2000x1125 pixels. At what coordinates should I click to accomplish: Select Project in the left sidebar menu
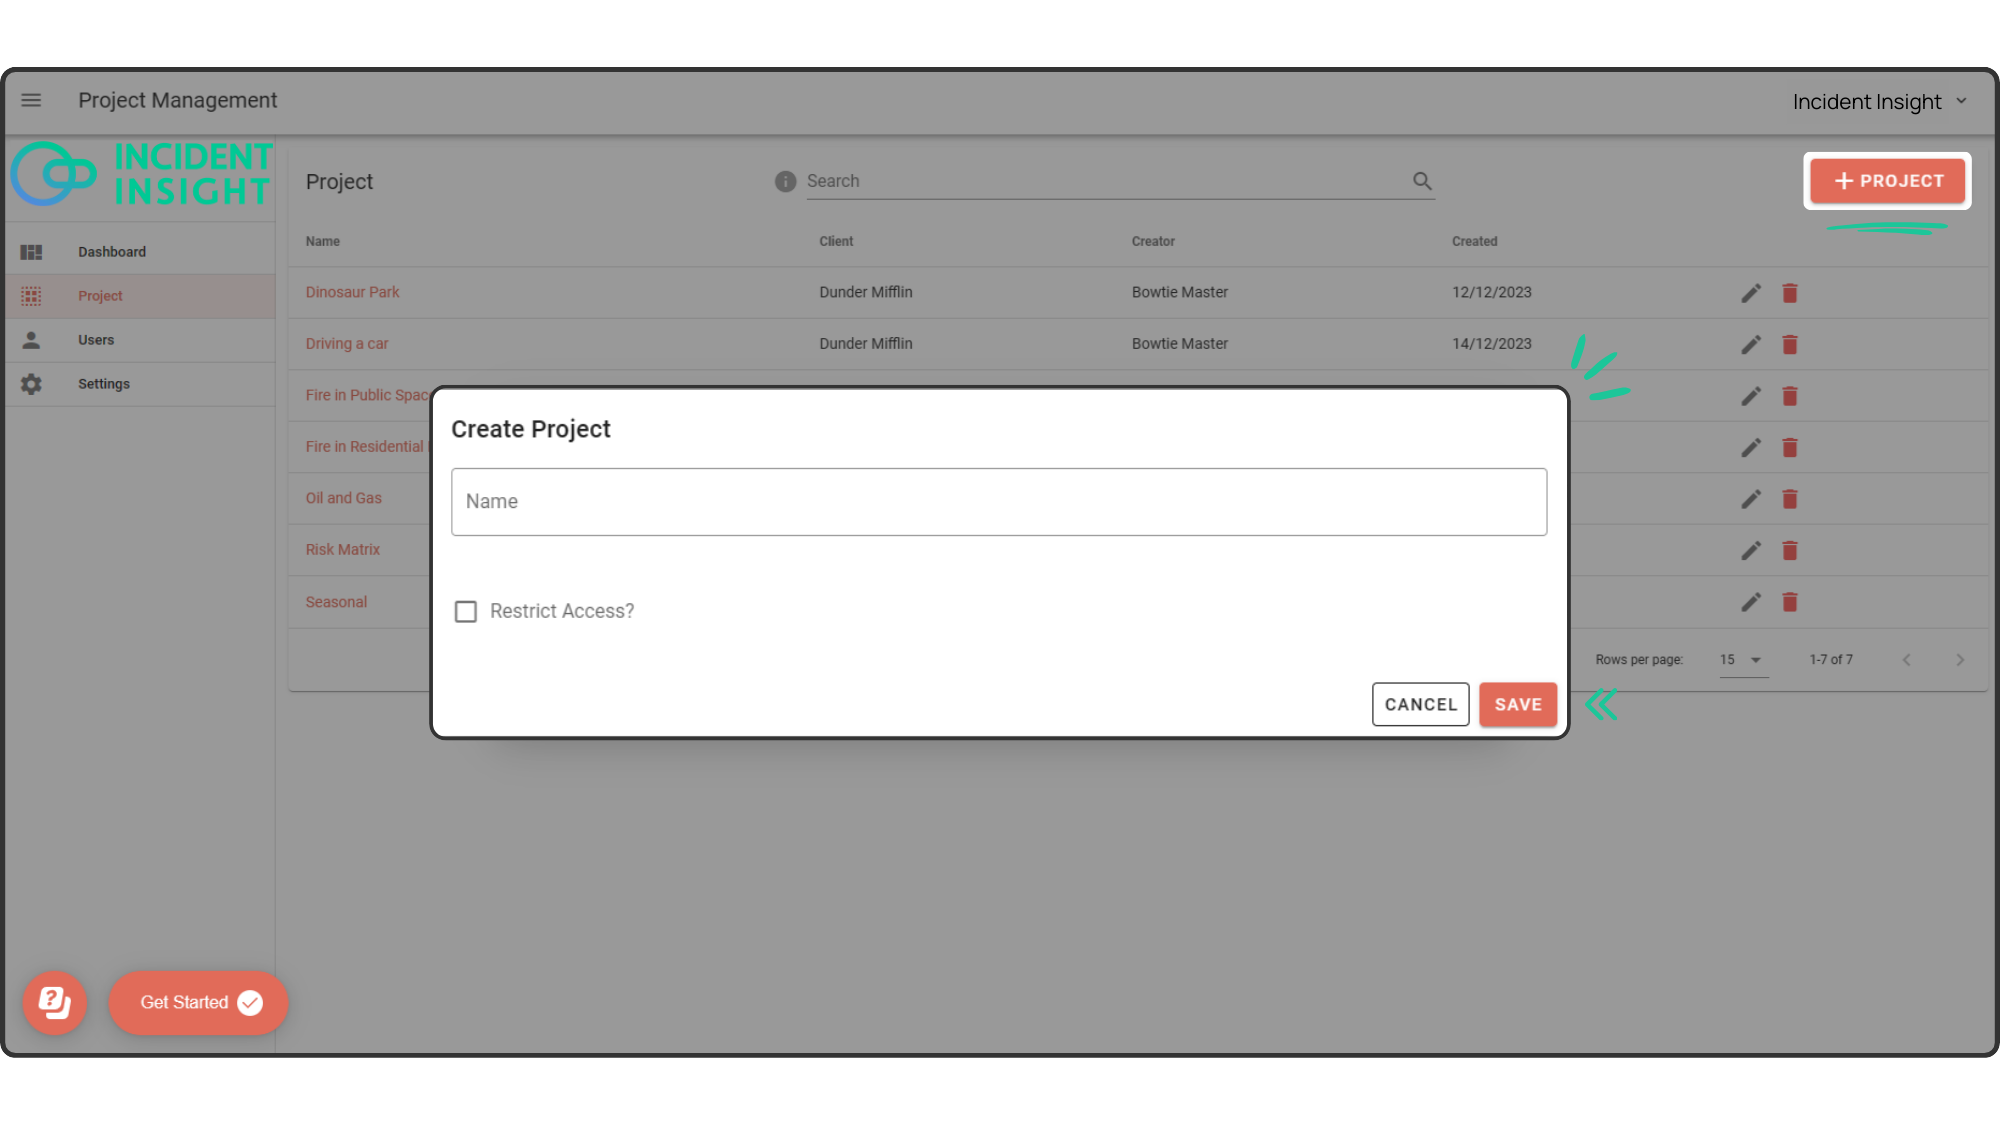tap(100, 295)
